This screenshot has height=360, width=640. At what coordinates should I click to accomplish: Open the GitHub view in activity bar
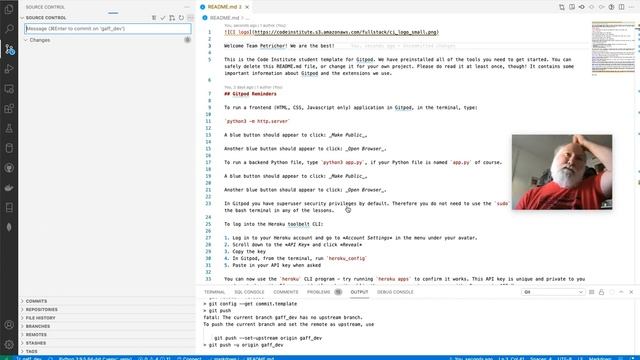pyautogui.click(x=9, y=168)
